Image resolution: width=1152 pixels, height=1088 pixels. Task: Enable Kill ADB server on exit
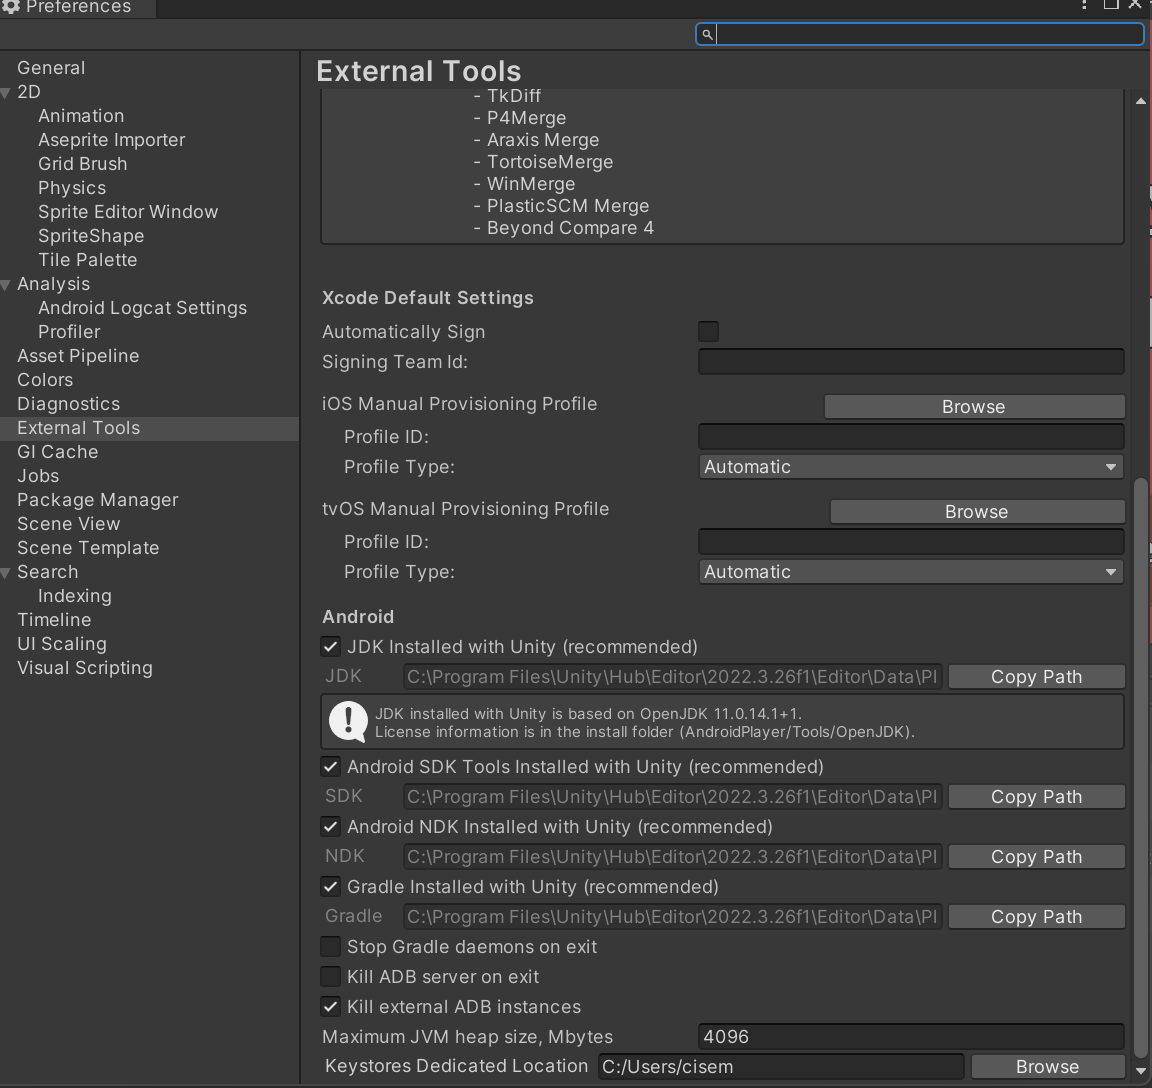tap(330, 976)
